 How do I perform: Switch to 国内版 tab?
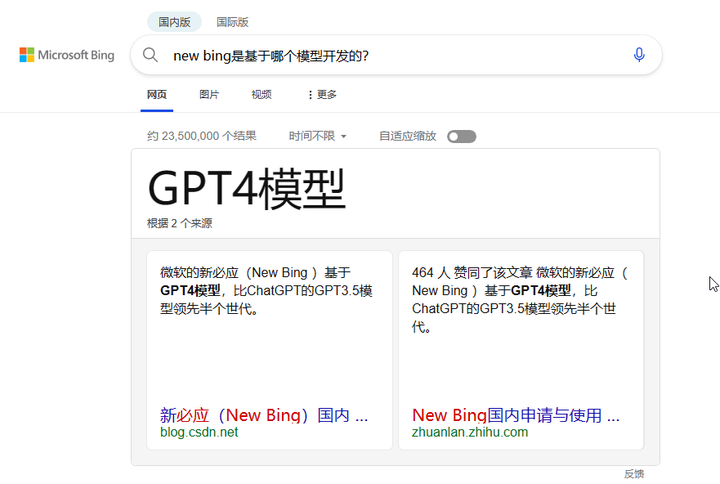pyautogui.click(x=174, y=22)
